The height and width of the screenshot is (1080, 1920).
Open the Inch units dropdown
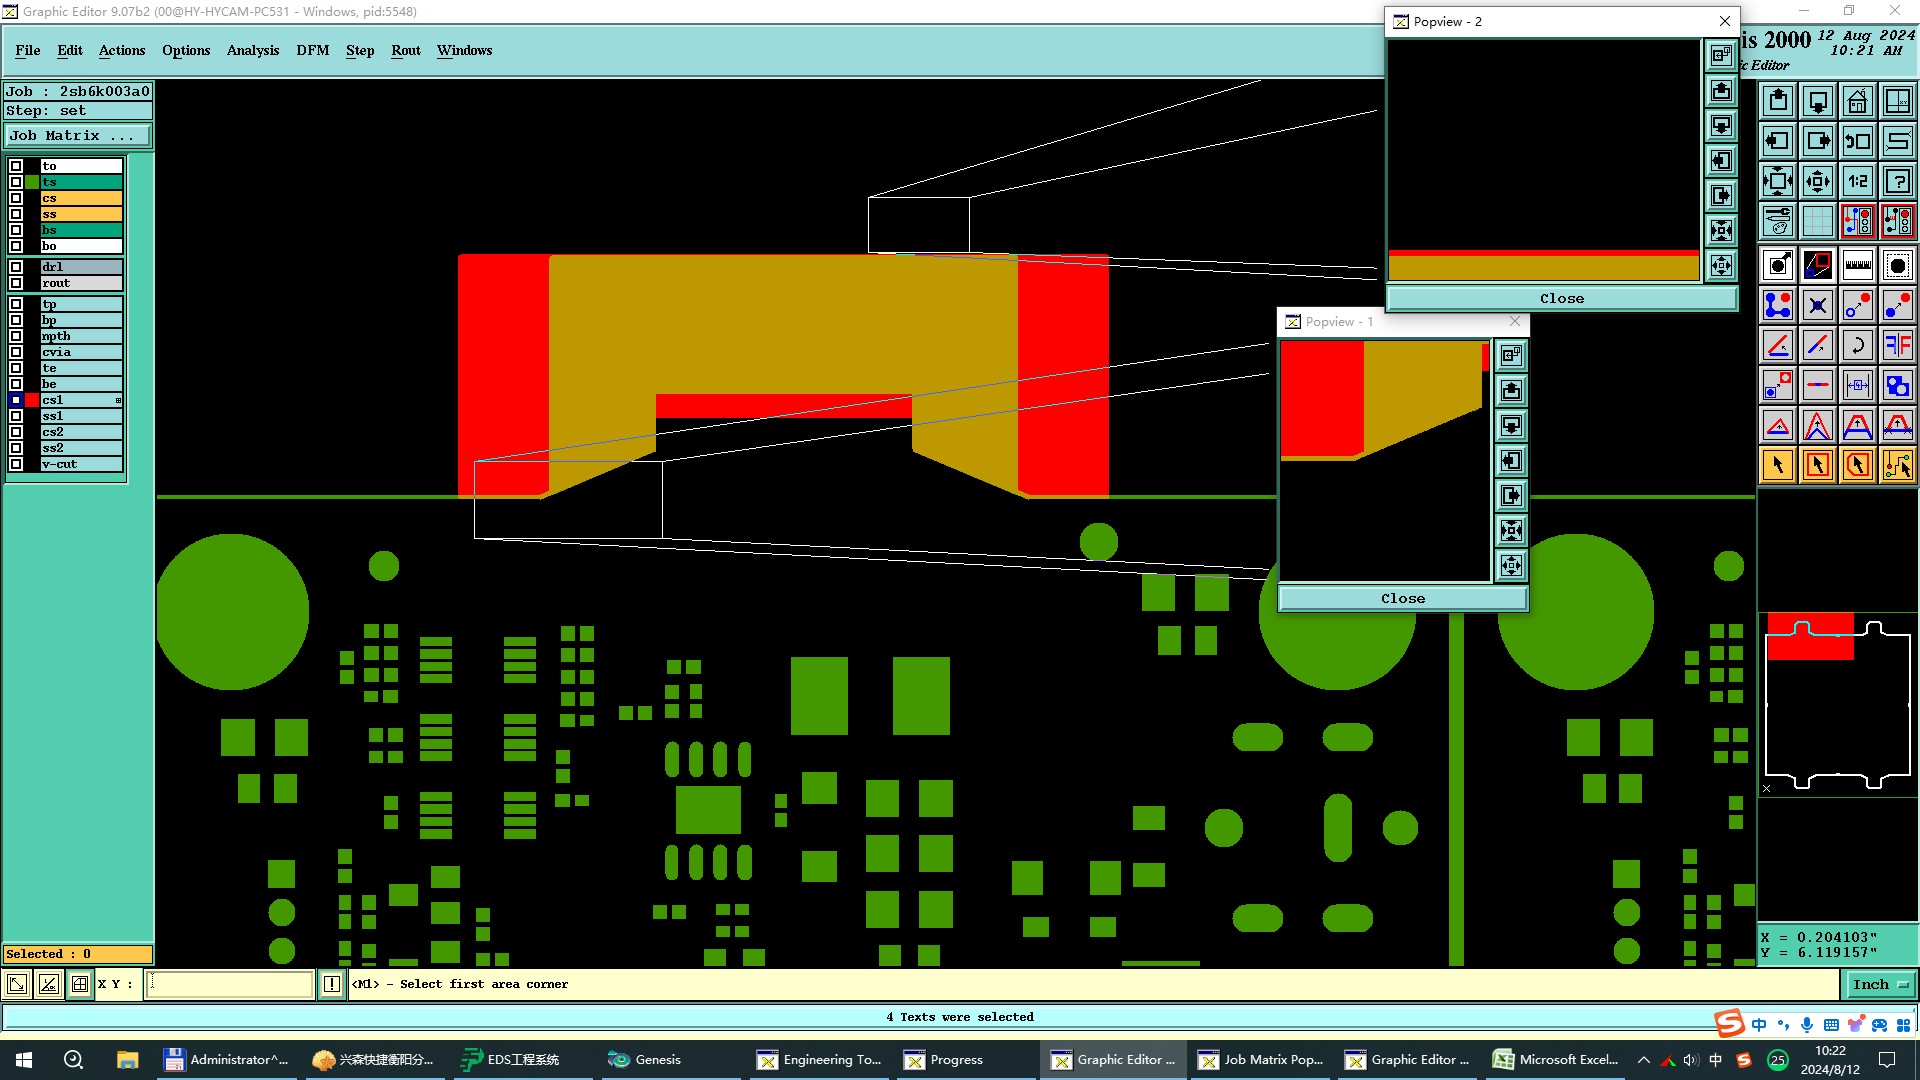1879,984
